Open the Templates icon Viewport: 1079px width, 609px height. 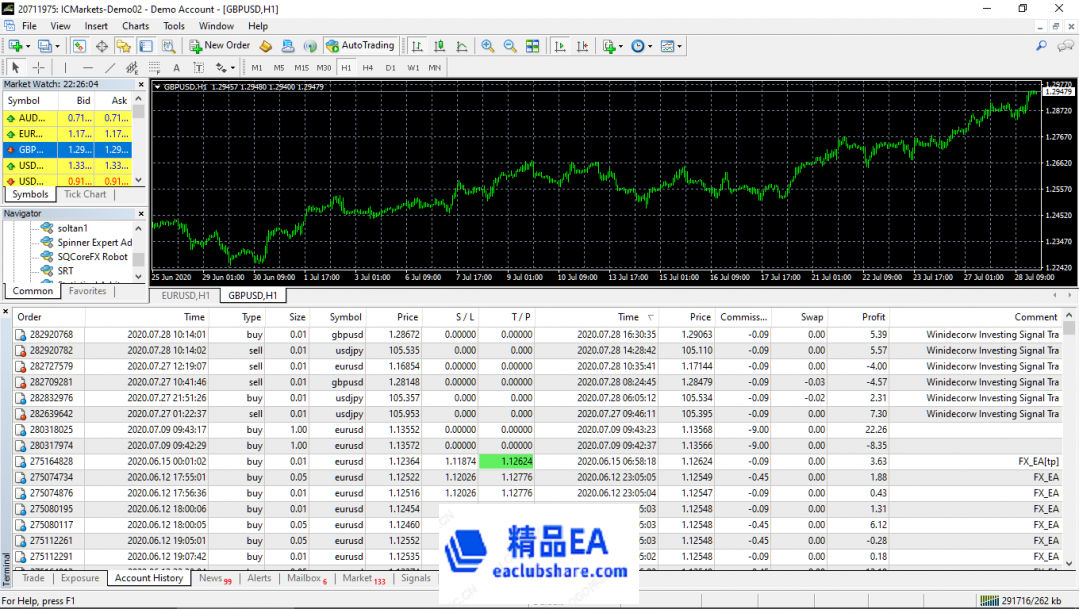[667, 46]
